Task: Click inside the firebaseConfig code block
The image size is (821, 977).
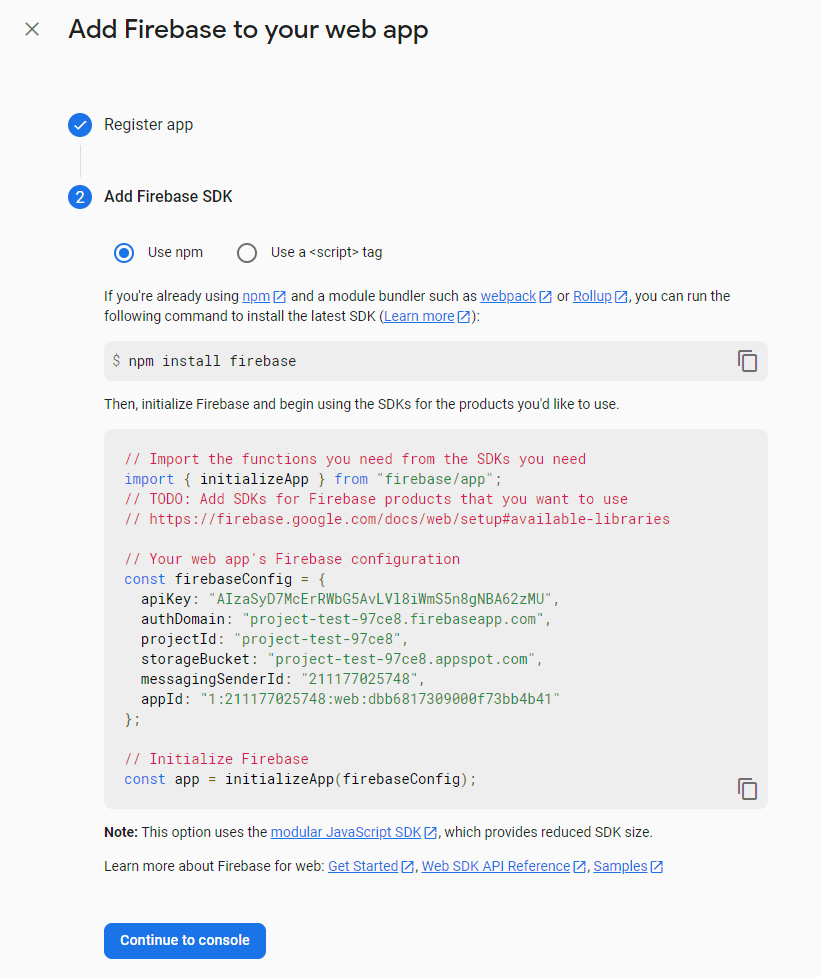Action: pyautogui.click(x=400, y=620)
